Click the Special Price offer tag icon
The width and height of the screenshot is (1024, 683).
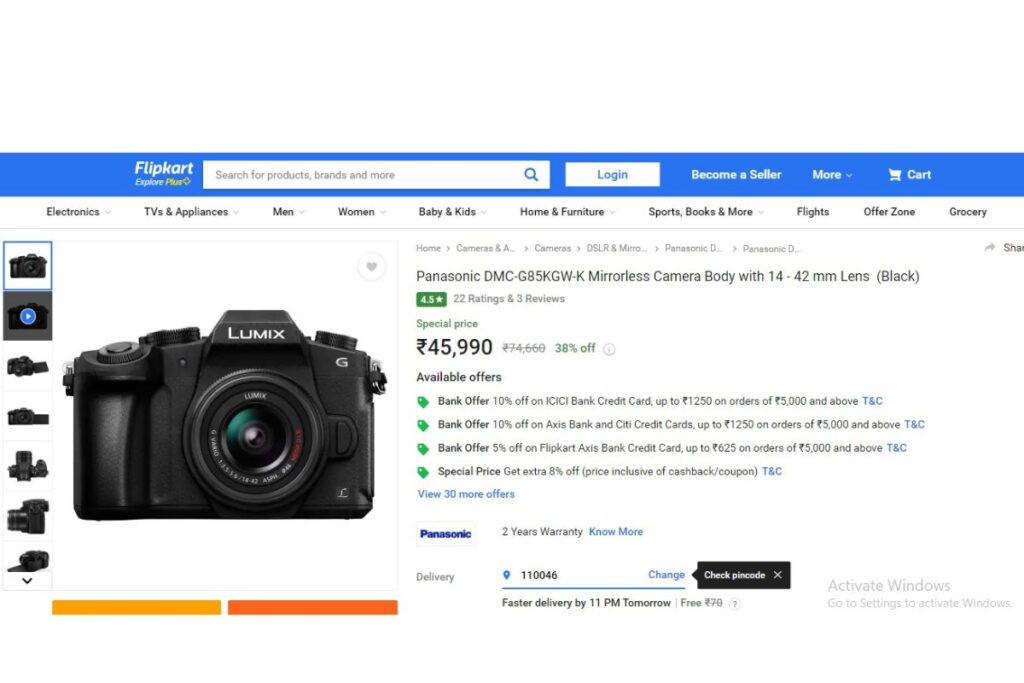pyautogui.click(x=423, y=472)
